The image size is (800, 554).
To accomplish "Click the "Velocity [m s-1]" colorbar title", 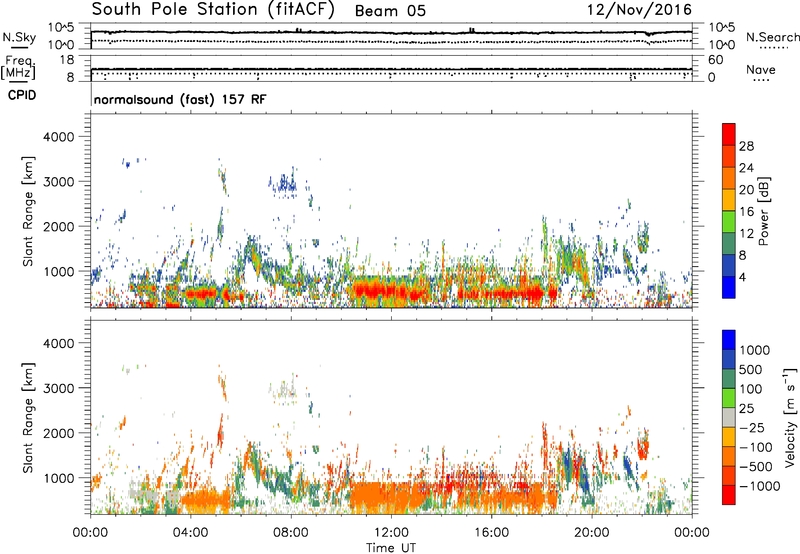I will tap(790, 417).
